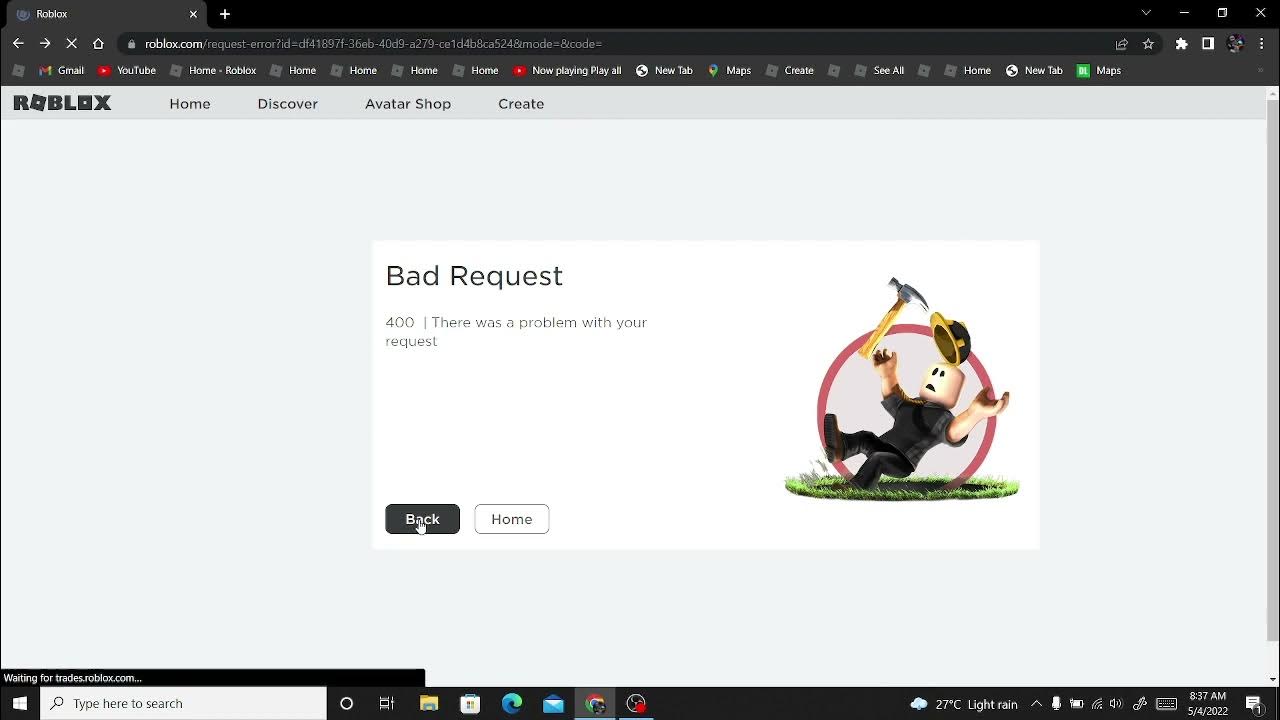Click the microphone tray icon
The width and height of the screenshot is (1280, 720).
coord(1056,704)
